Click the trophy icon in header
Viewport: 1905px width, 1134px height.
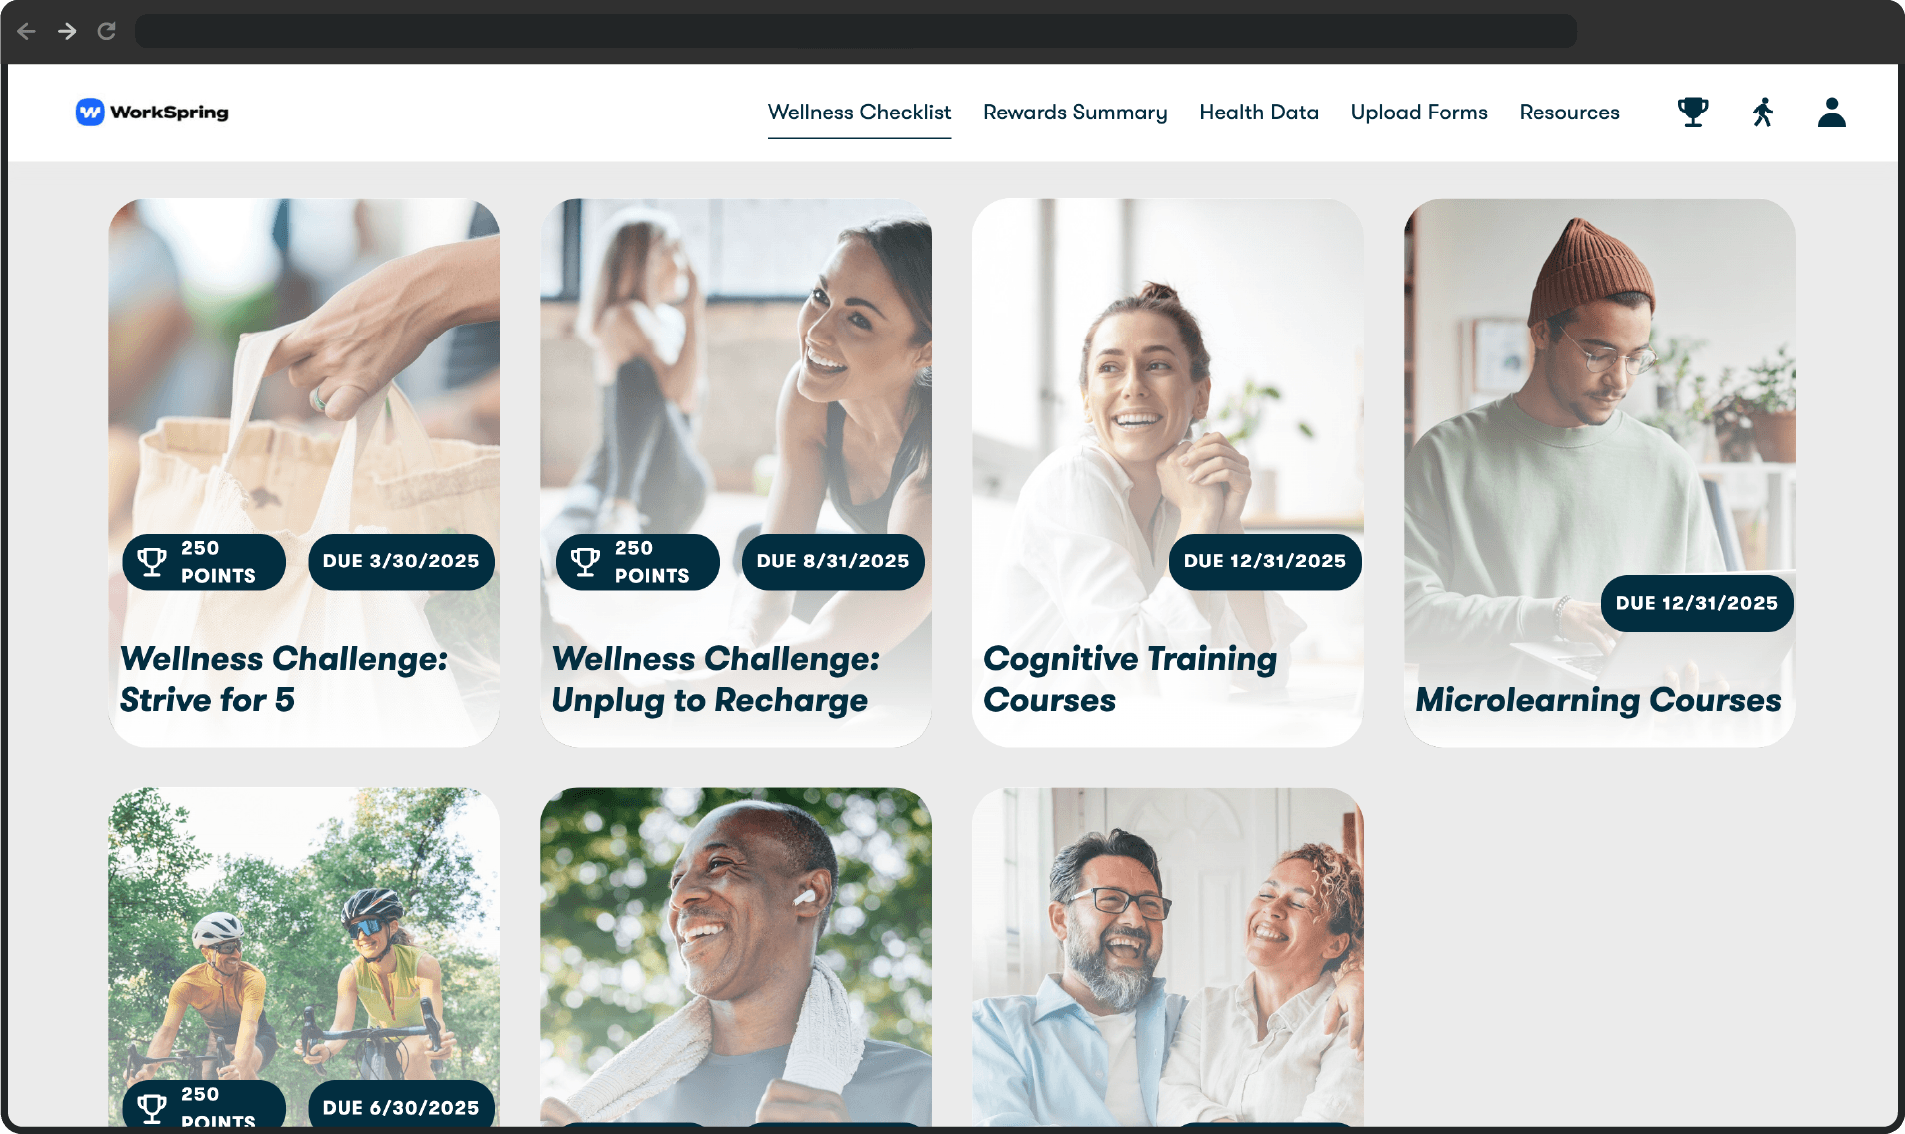click(x=1693, y=112)
